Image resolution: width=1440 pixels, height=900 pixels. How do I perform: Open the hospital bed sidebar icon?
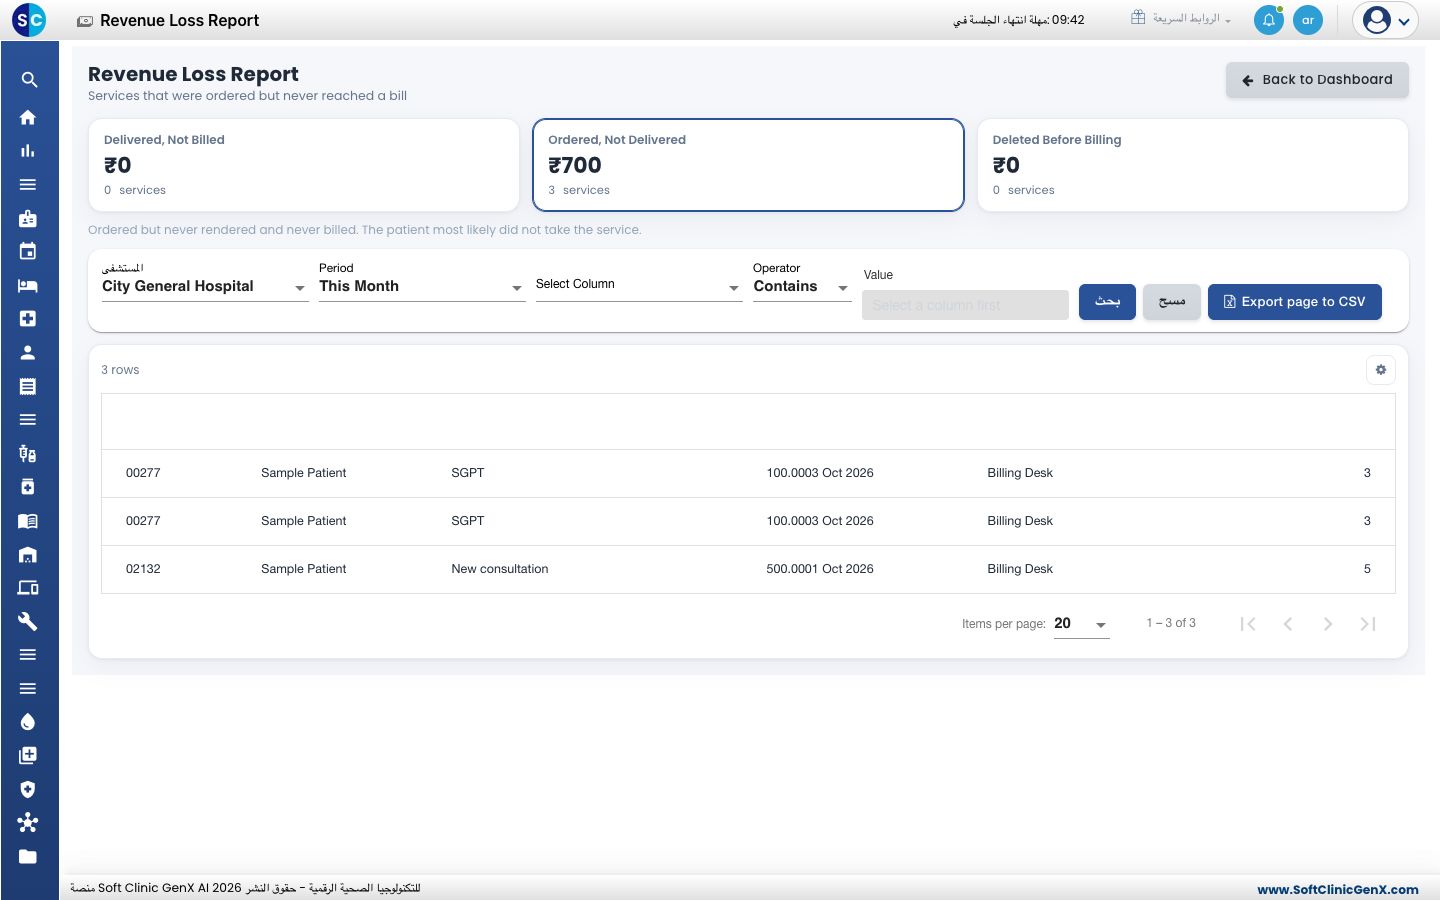(x=28, y=285)
